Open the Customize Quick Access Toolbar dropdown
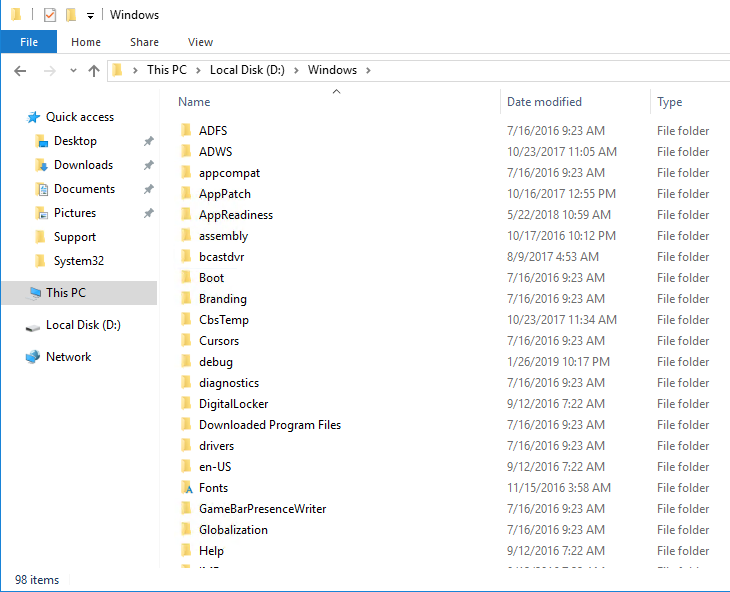730x592 pixels. click(x=90, y=16)
